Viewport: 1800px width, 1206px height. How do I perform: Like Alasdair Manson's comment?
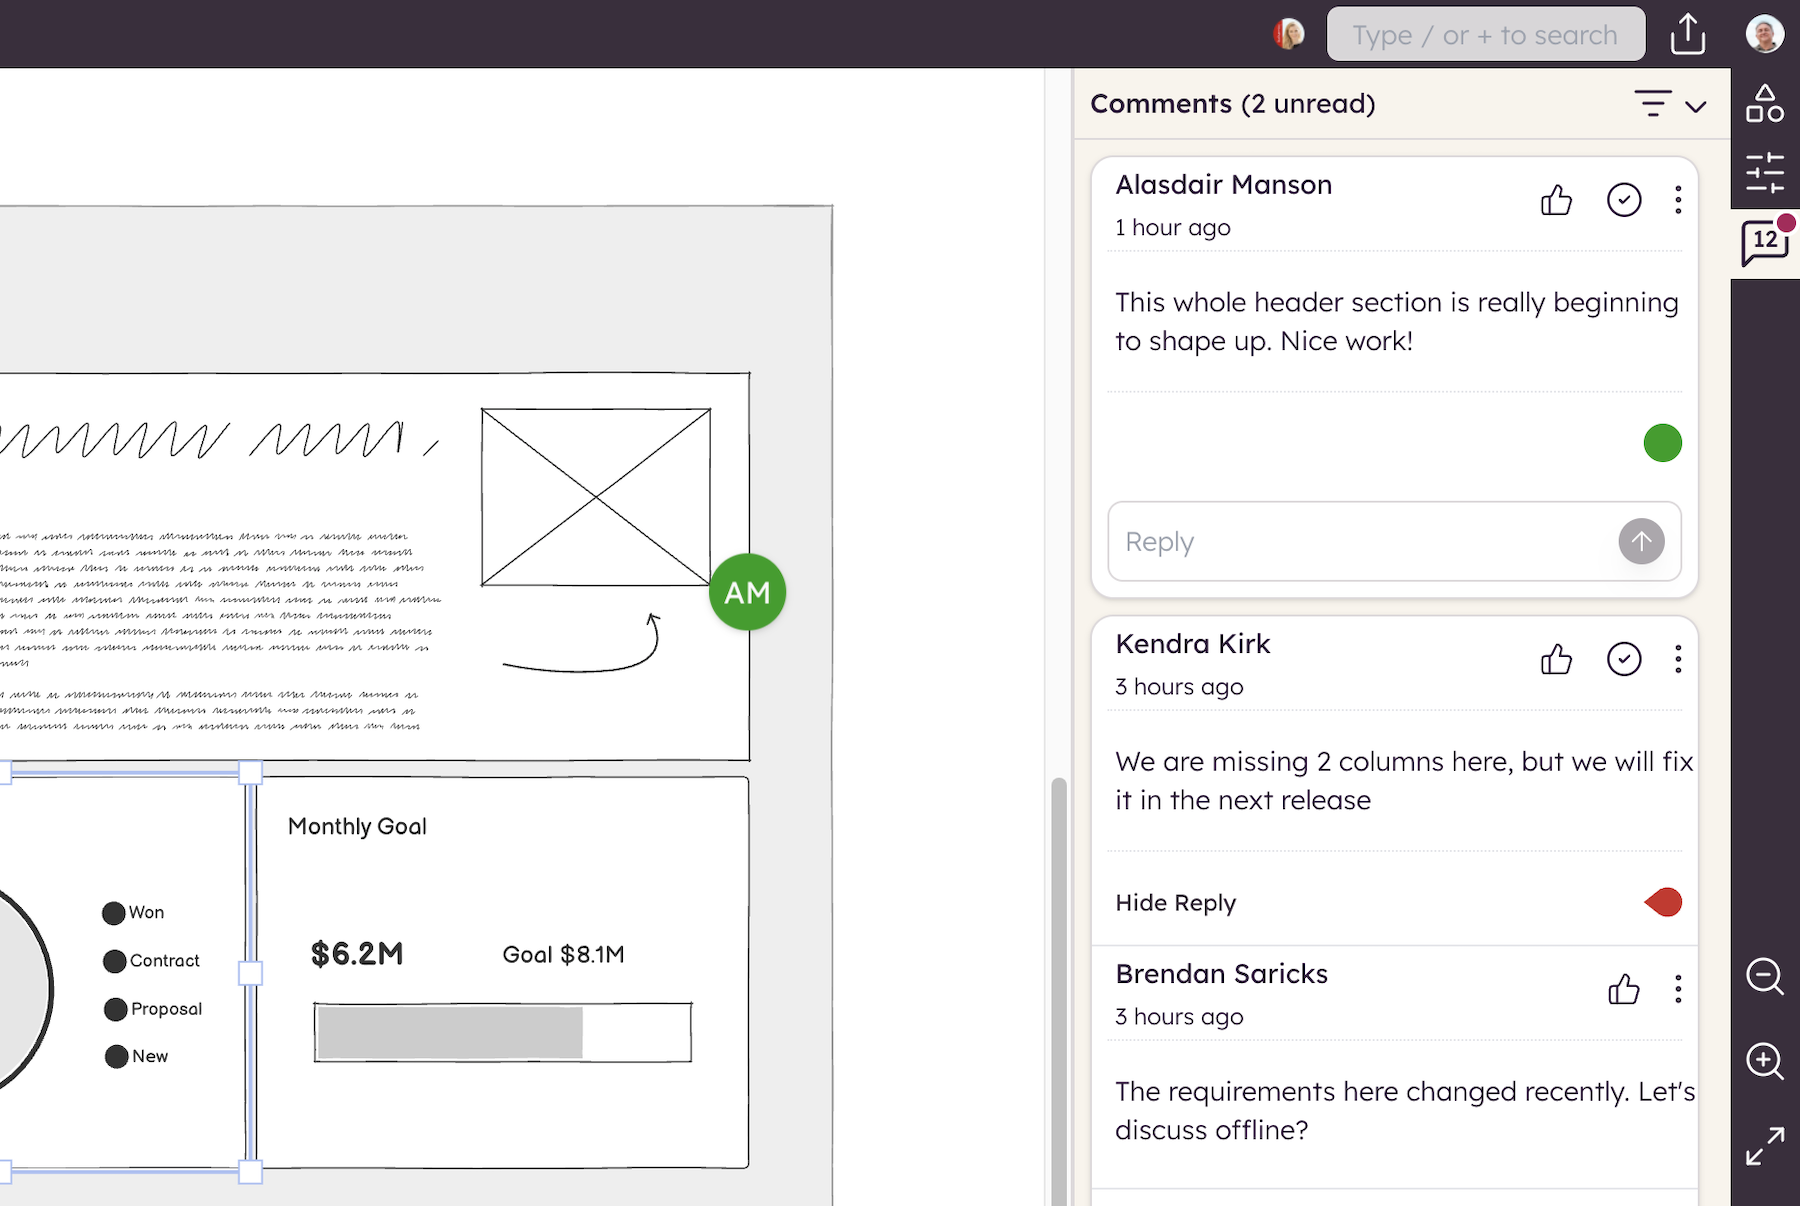pyautogui.click(x=1556, y=201)
